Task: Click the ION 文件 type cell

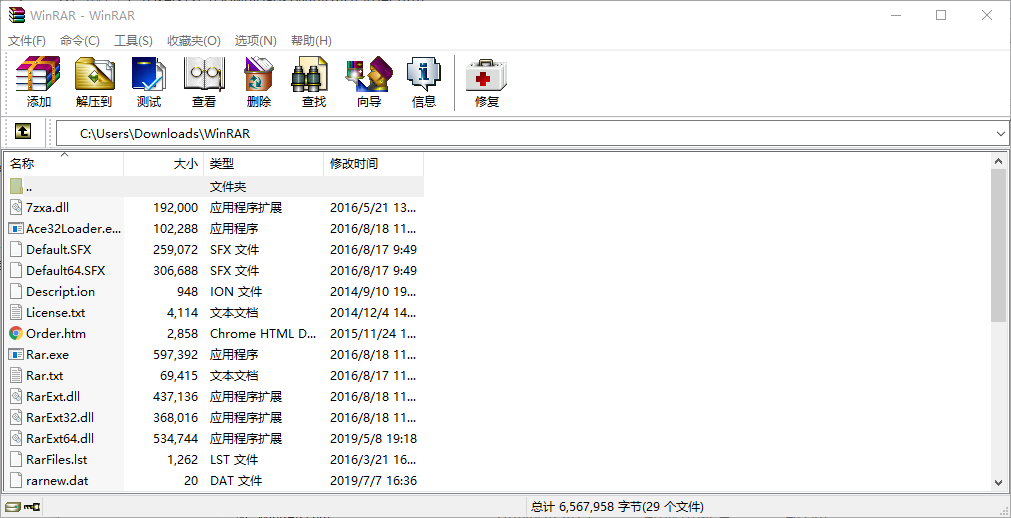Action: [x=236, y=292]
